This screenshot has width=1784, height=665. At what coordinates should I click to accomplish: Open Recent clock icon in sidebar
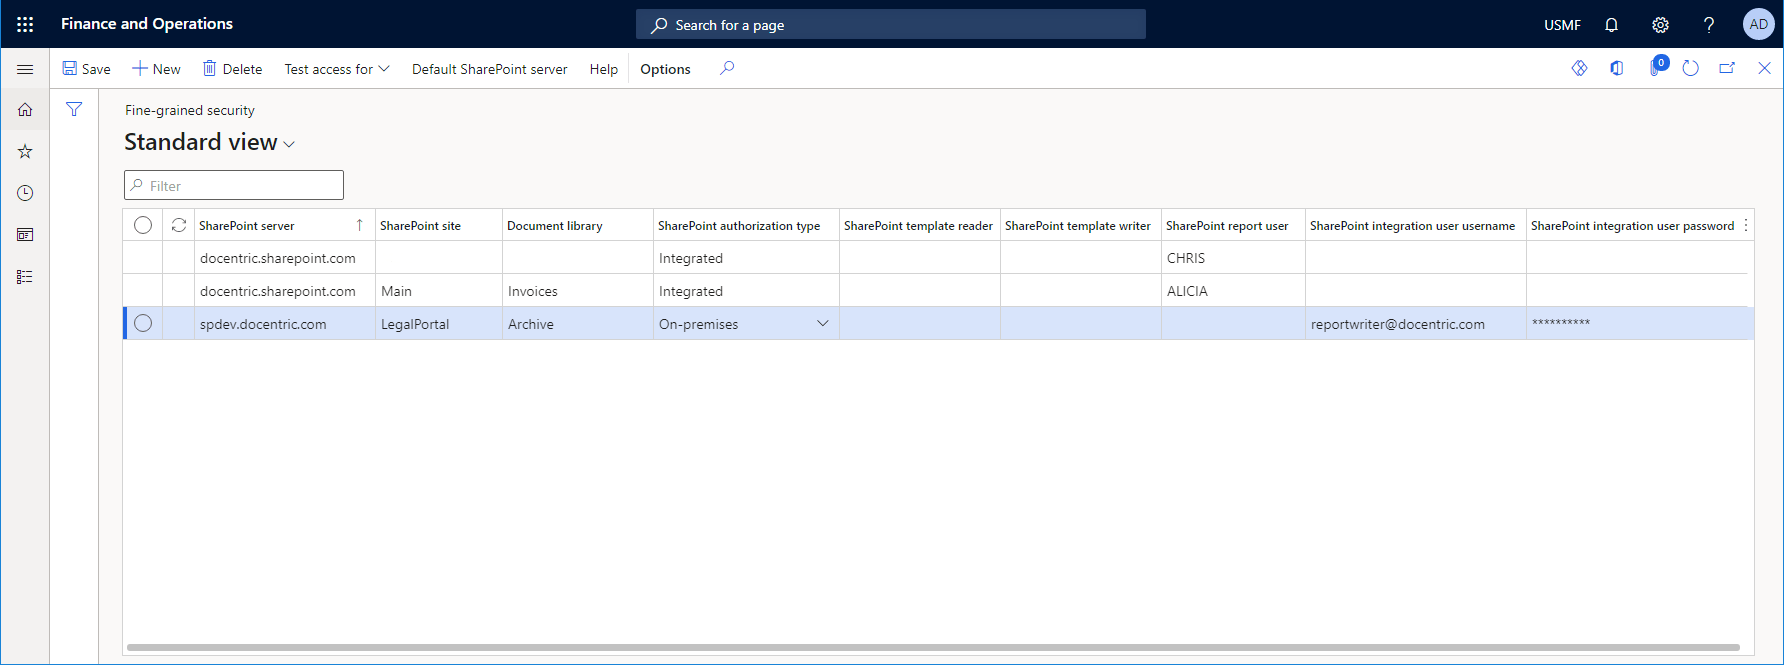(x=25, y=193)
